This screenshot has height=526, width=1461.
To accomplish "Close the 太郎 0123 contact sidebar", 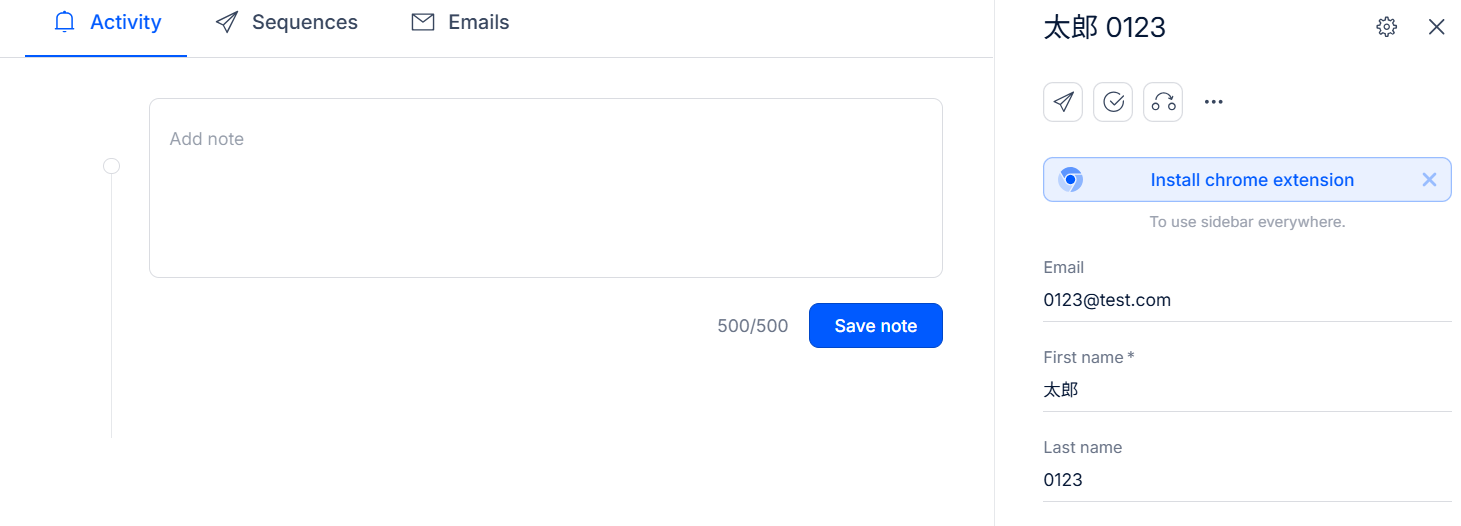I will (x=1437, y=27).
